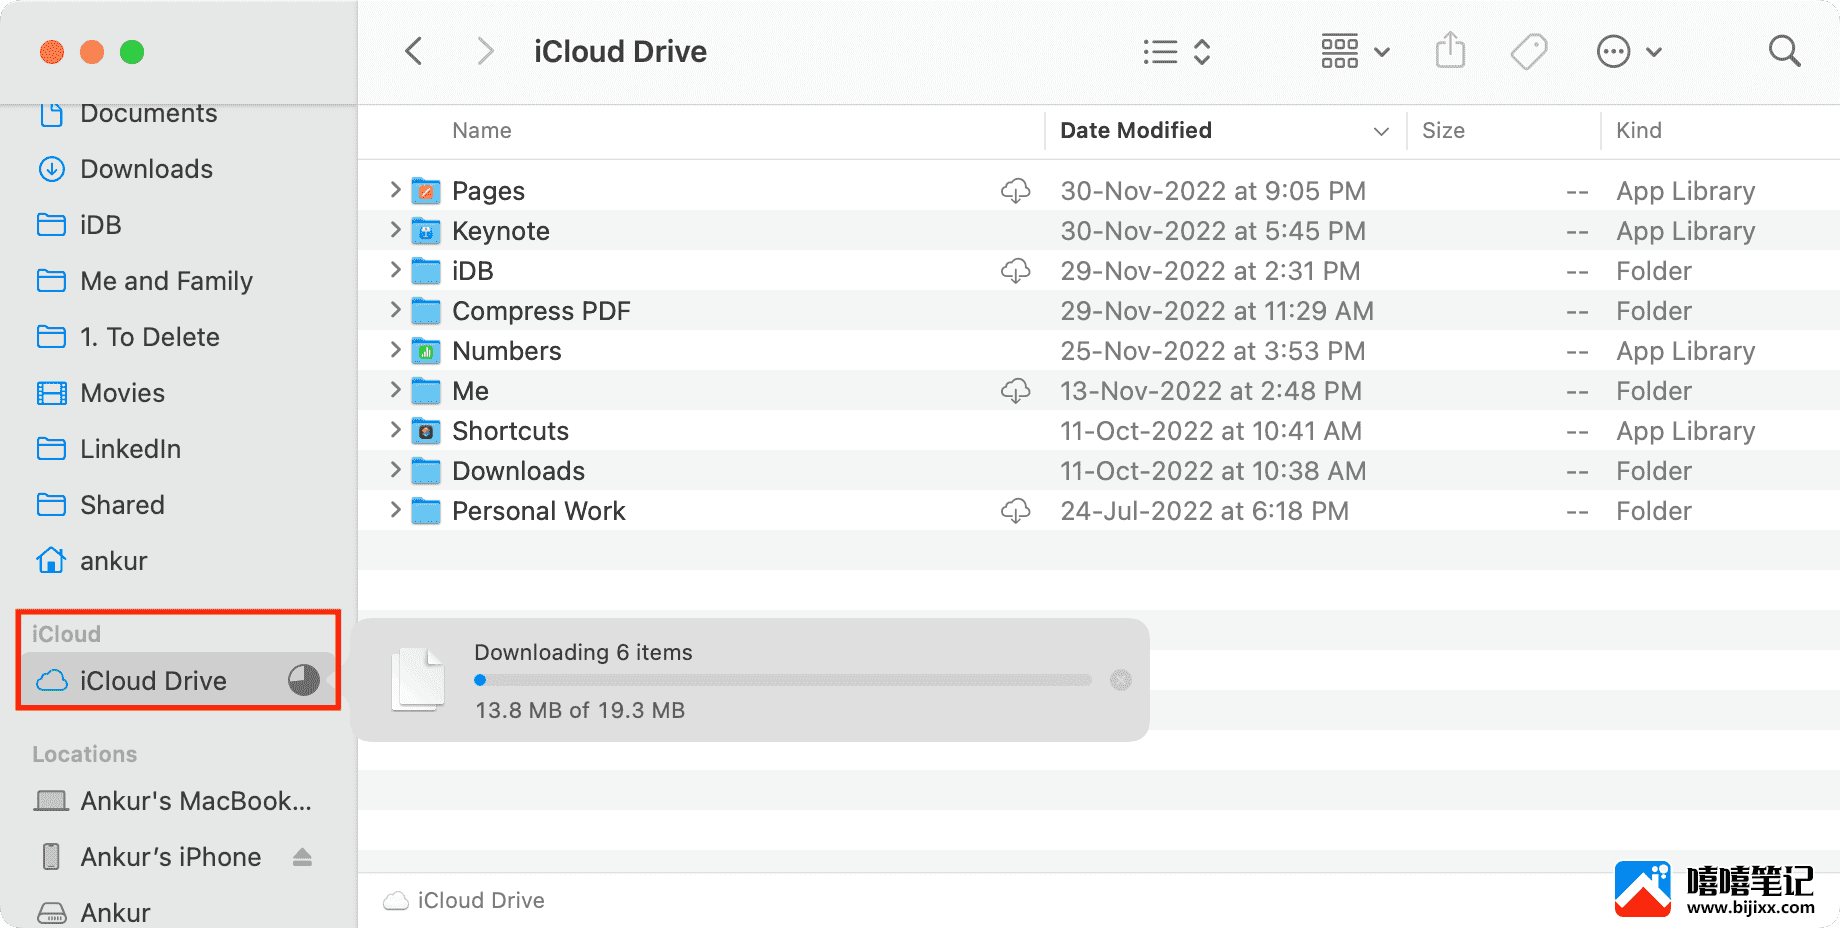Click the document icon in download popup
The image size is (1840, 928).
(418, 679)
